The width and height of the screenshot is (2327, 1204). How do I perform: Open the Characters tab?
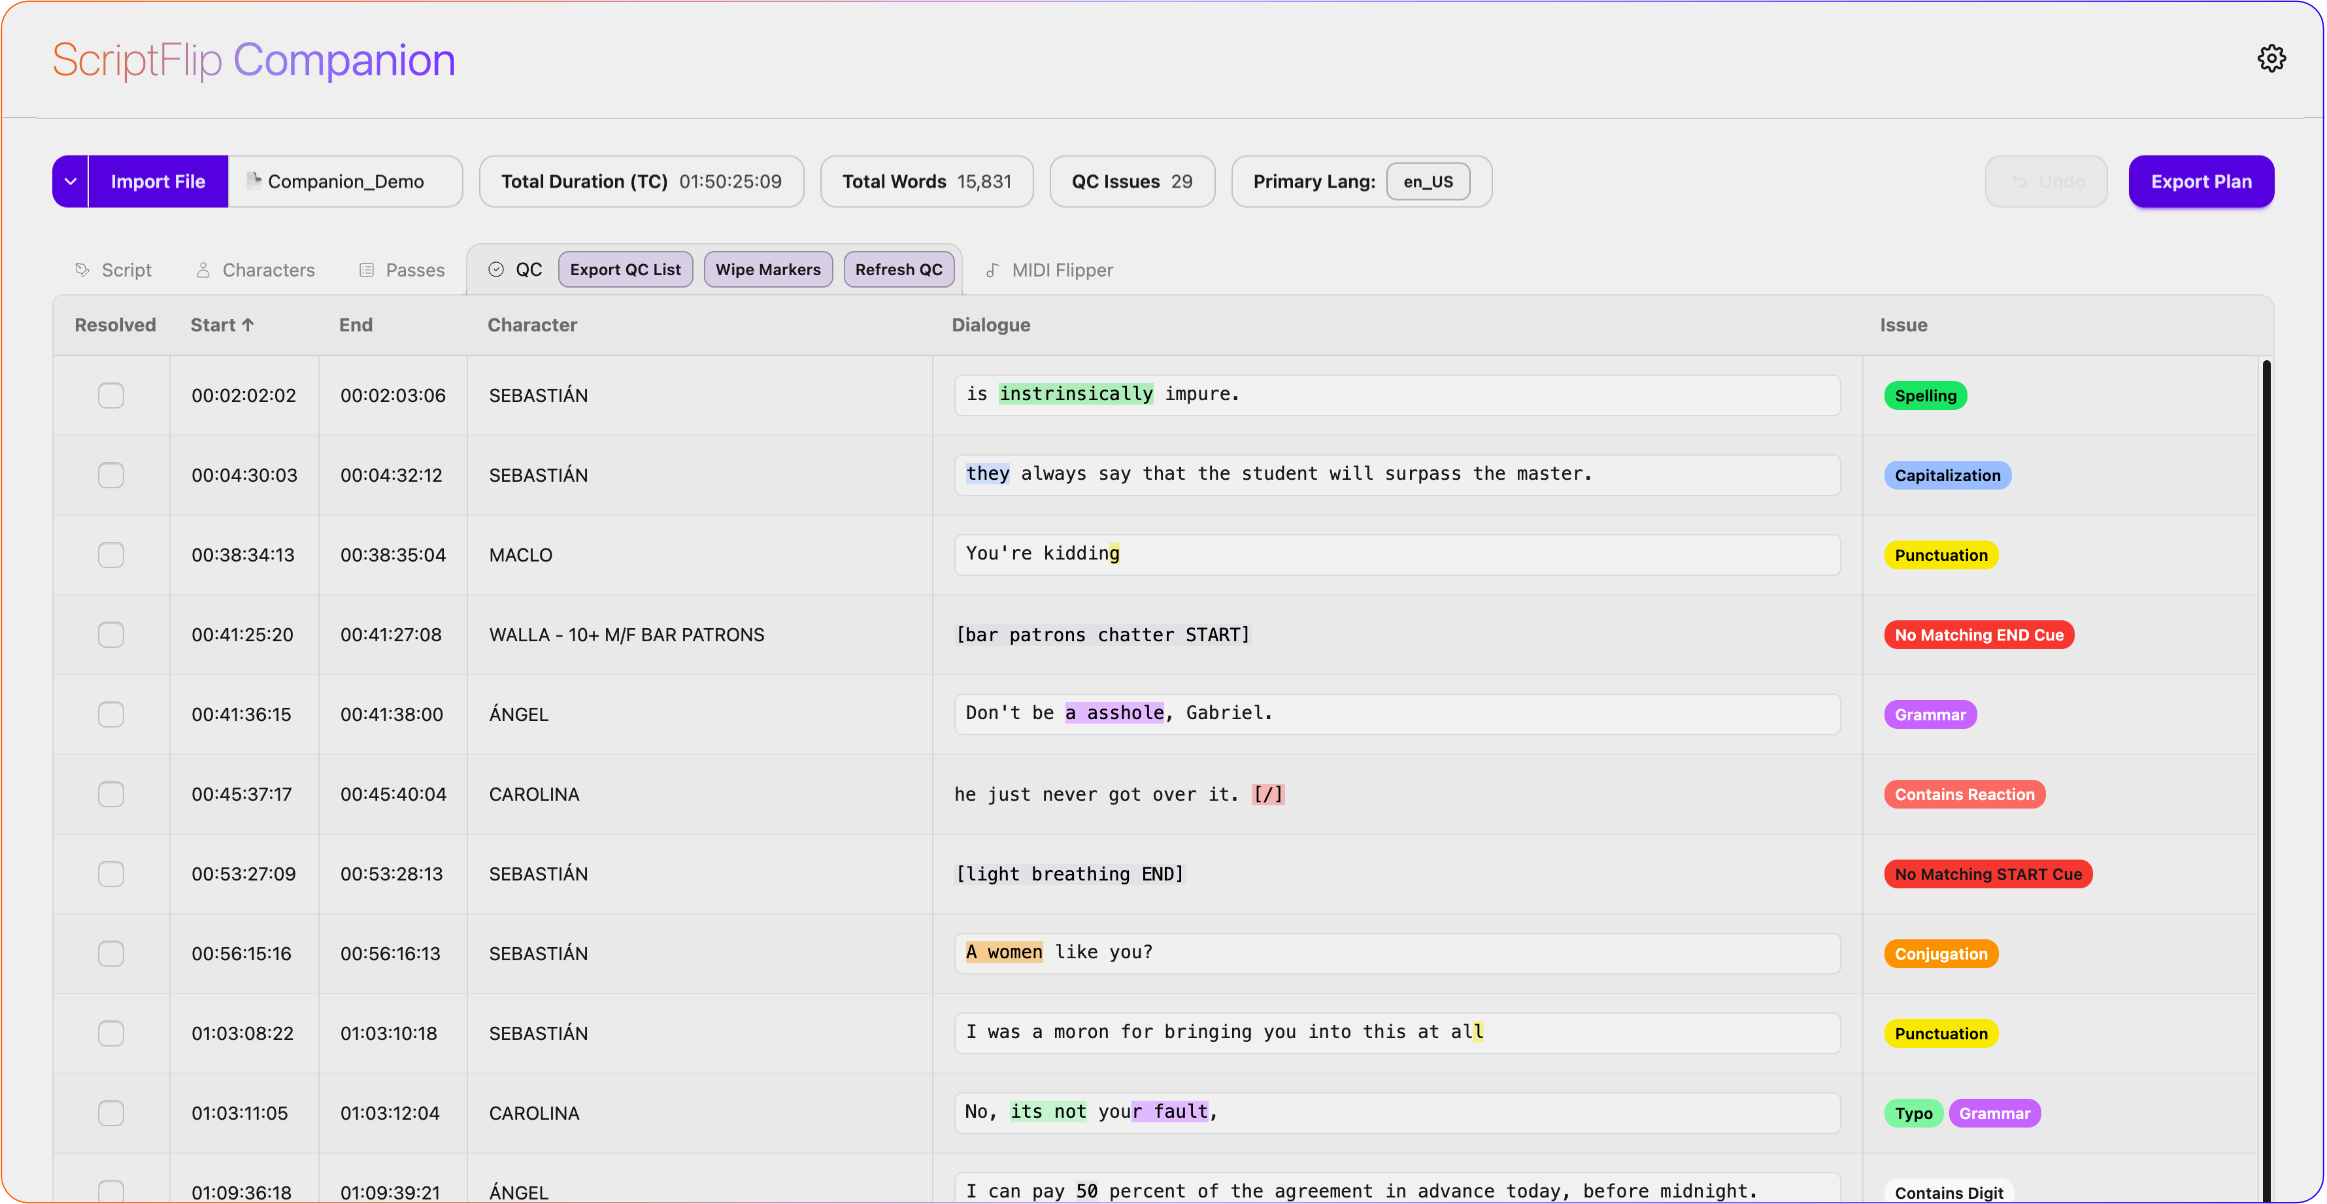267,270
